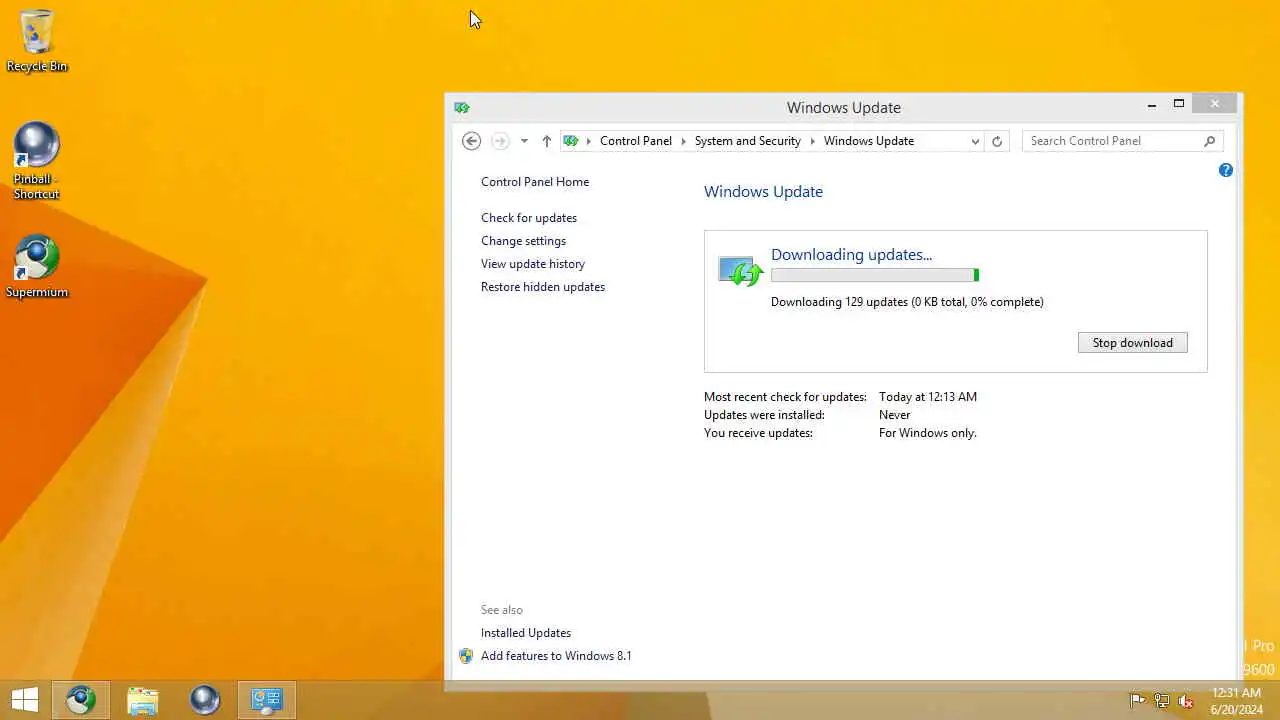Open View update history link
The image size is (1280, 720).
(533, 264)
